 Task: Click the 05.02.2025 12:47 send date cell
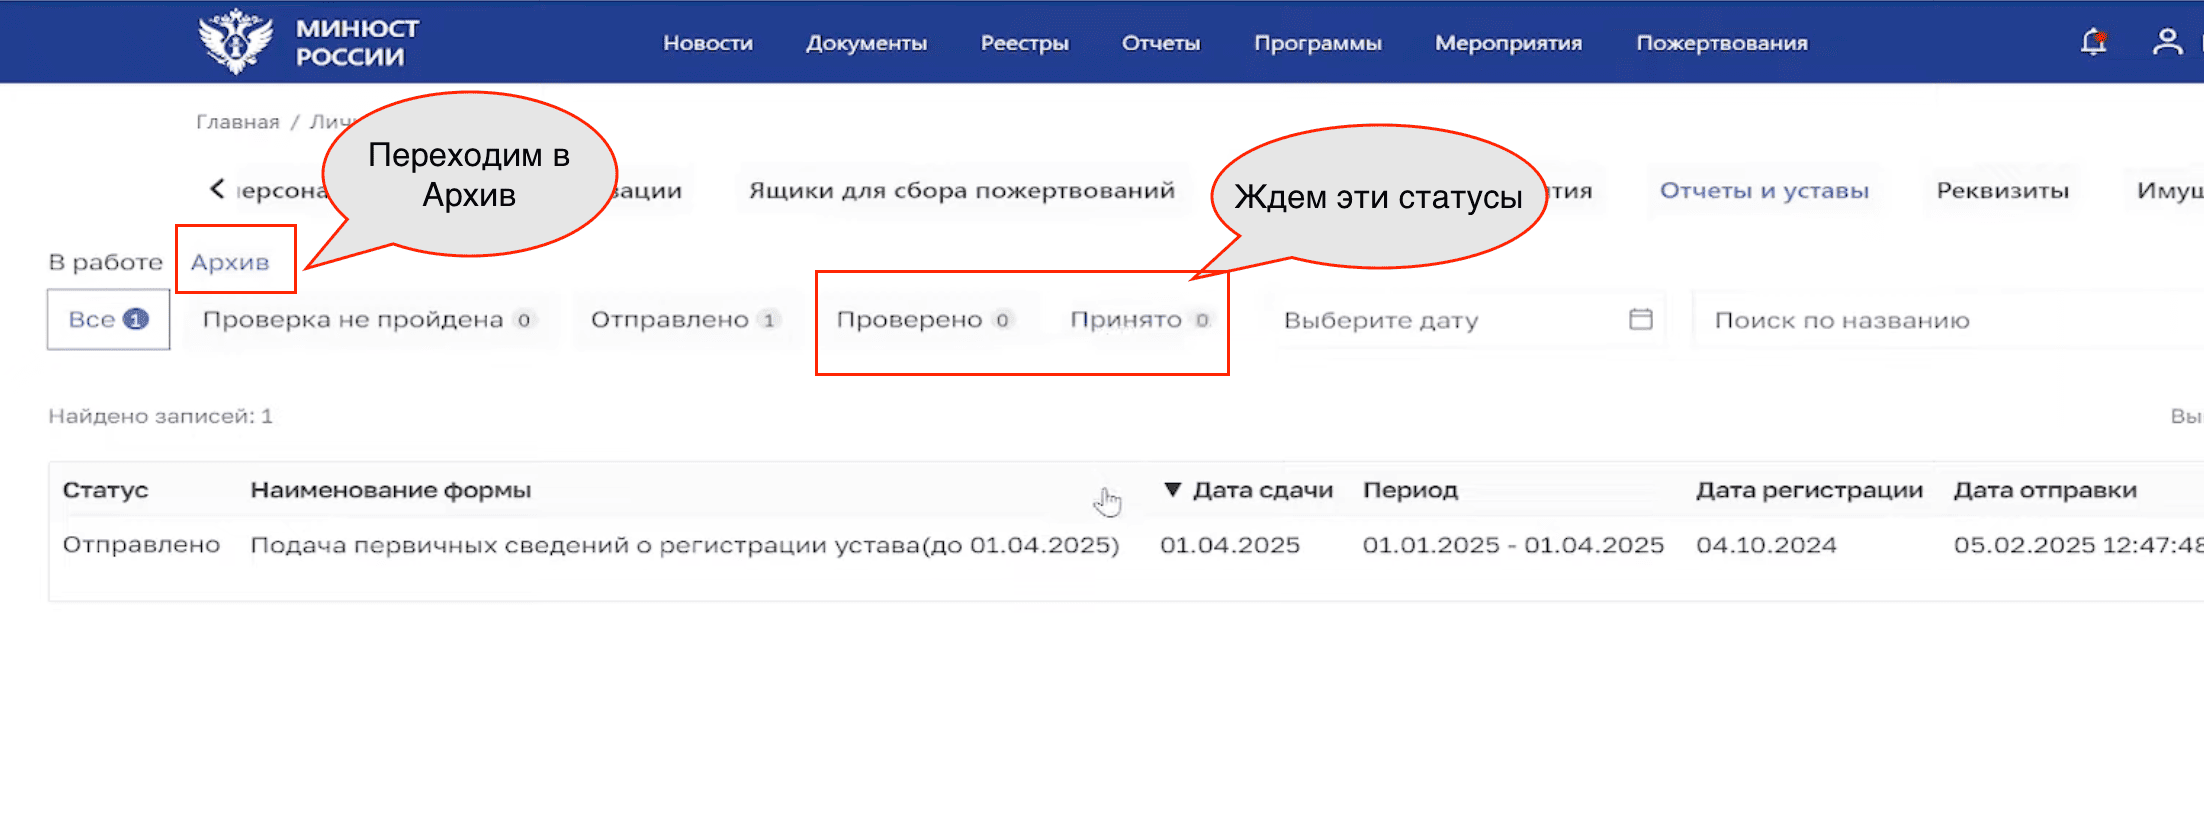click(x=2078, y=545)
